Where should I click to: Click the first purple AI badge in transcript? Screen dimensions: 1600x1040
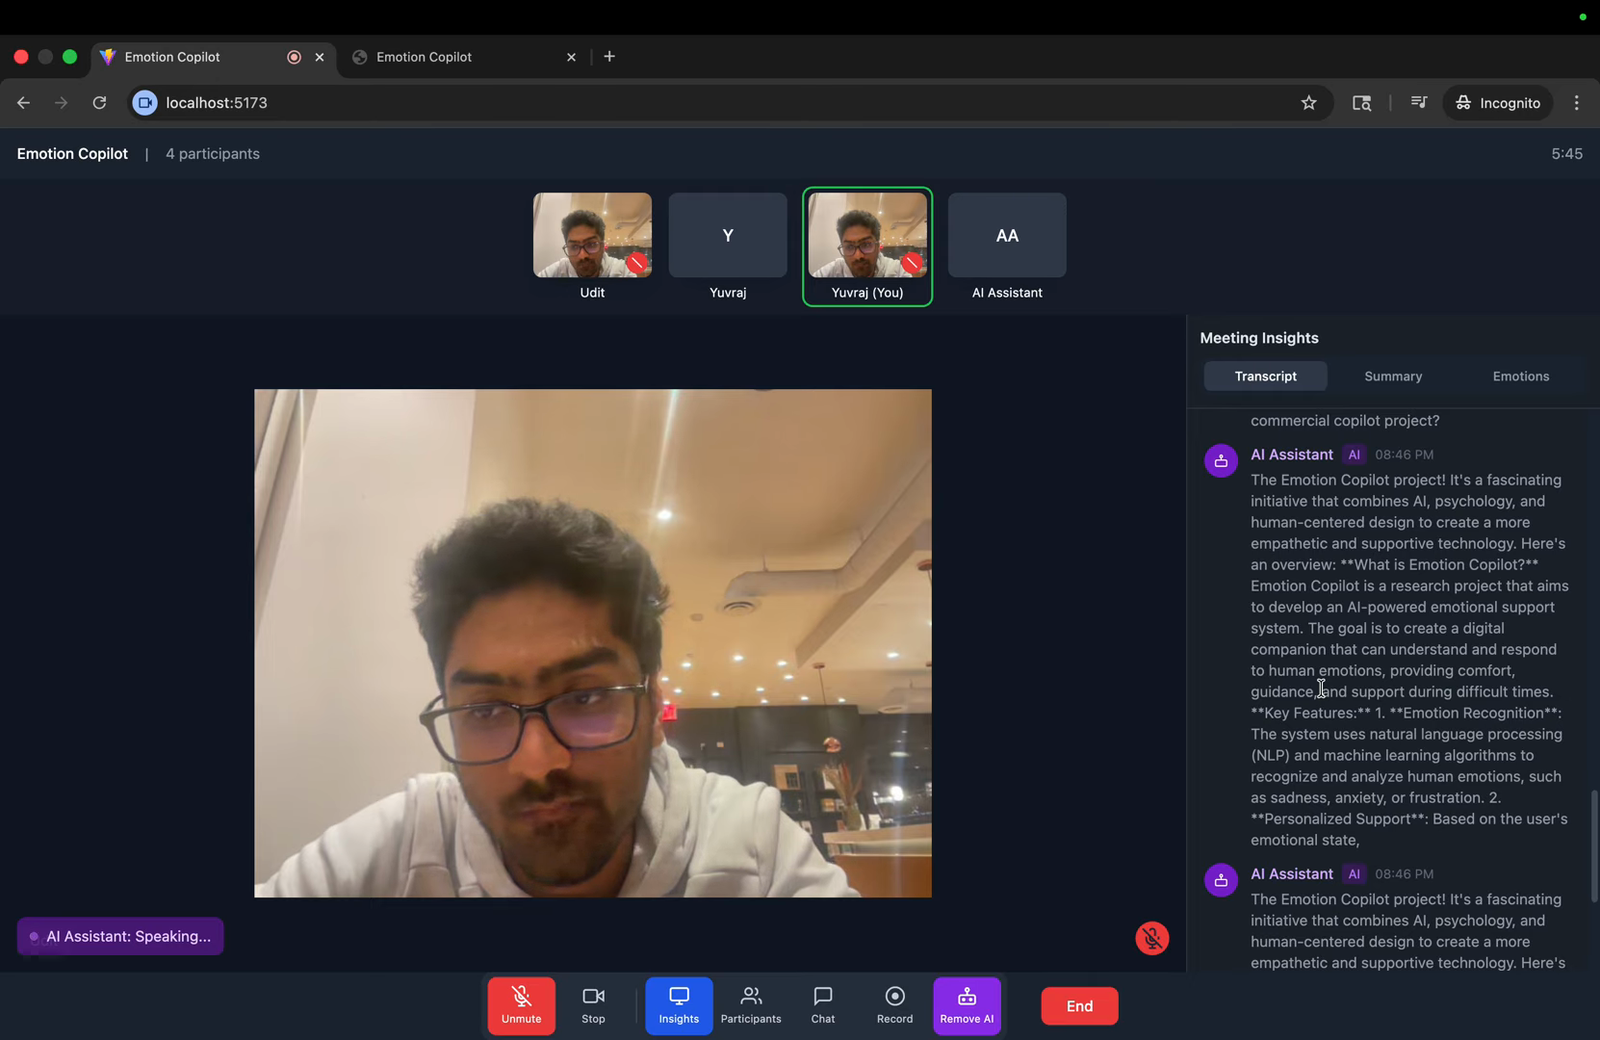(1354, 454)
